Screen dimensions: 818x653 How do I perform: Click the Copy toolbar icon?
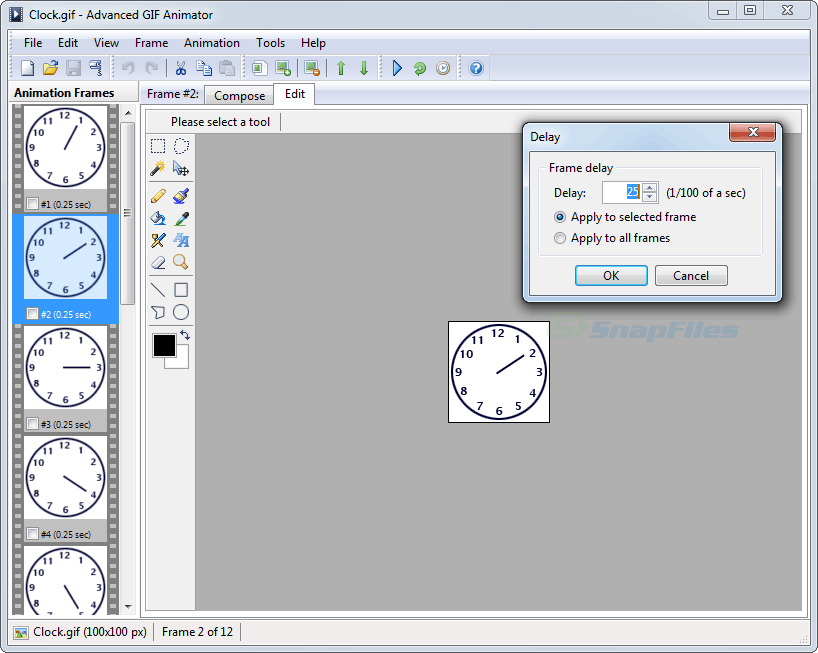(203, 68)
